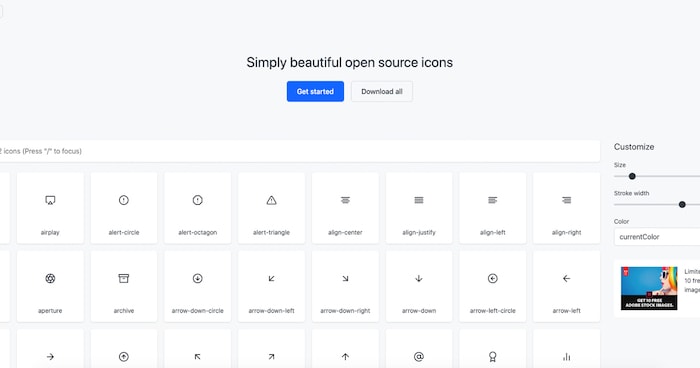Screen dimensions: 700x368
Task: Click the Stroke width slider handle
Action: click(682, 205)
